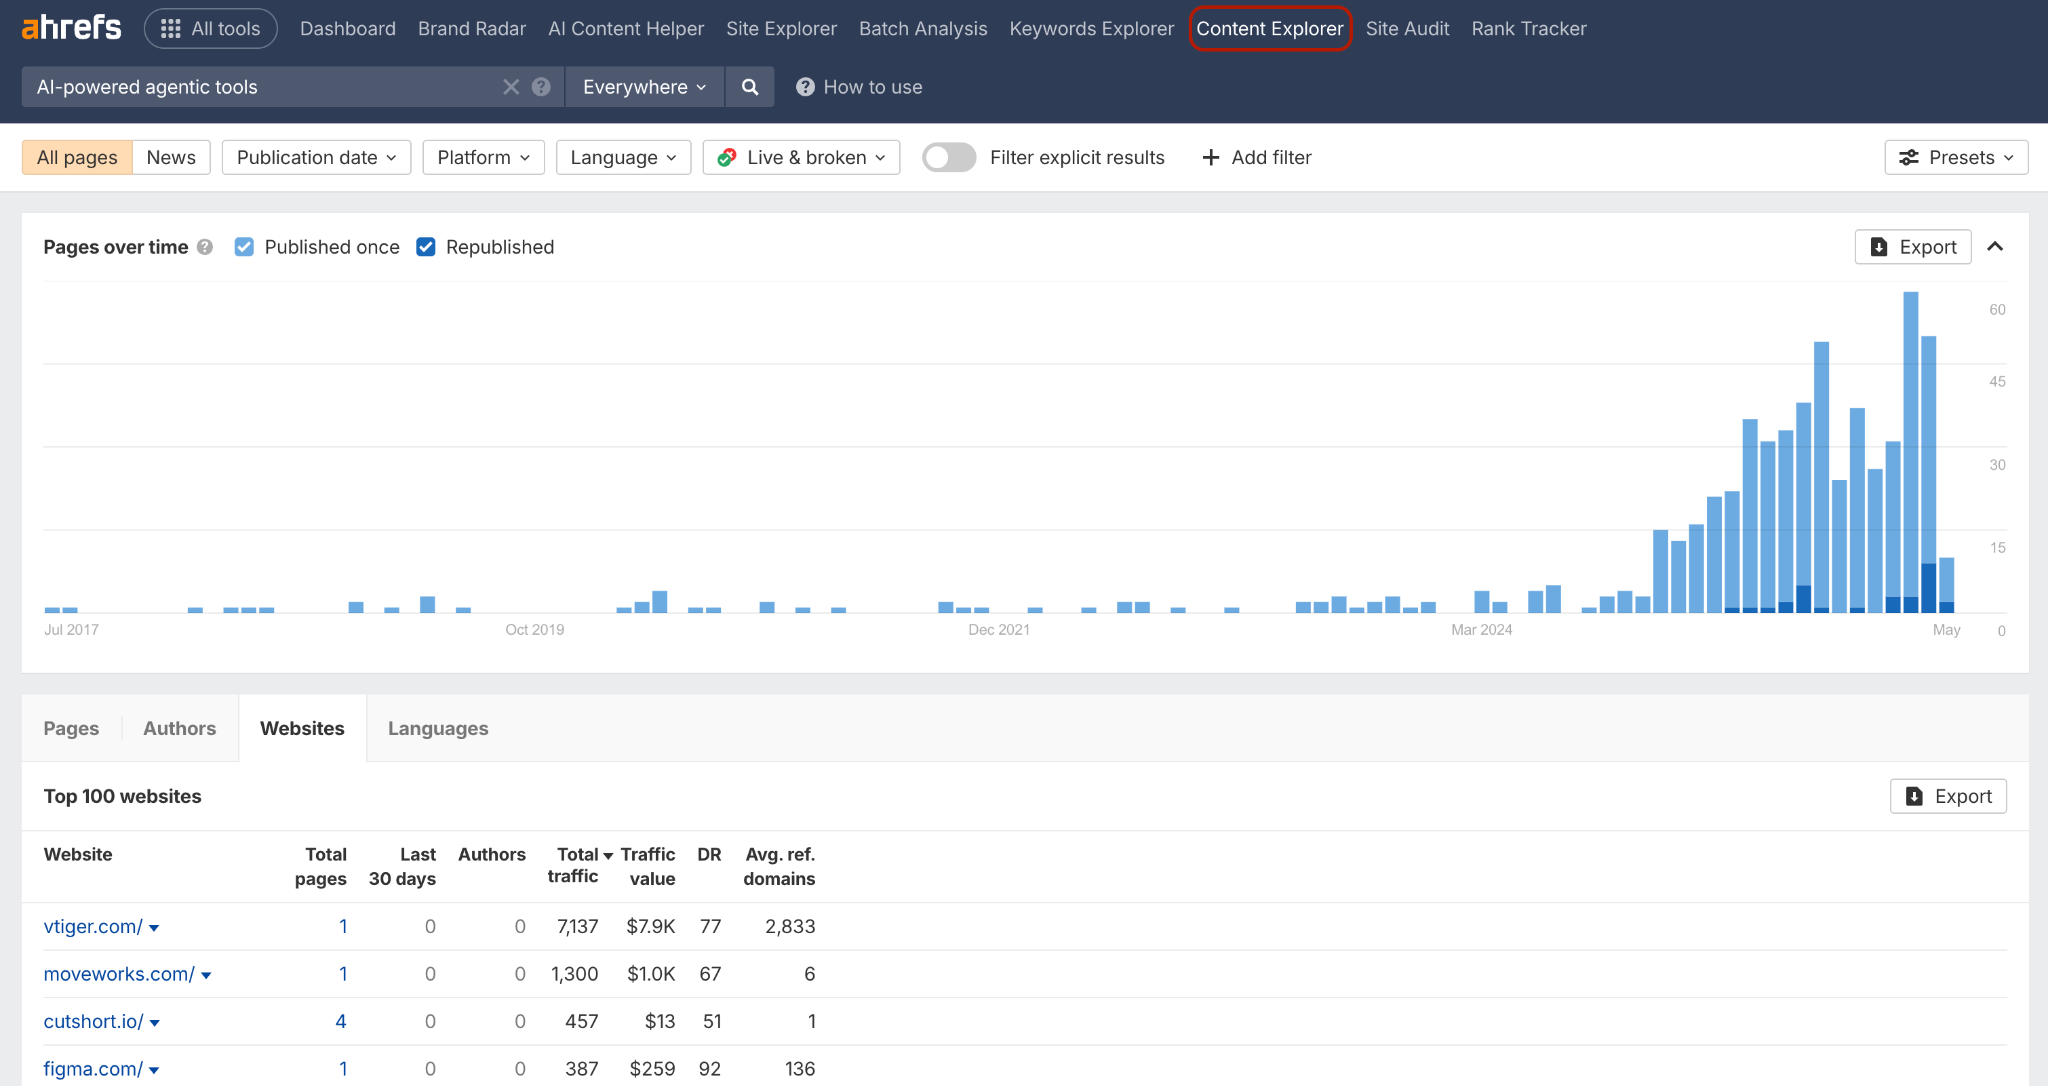Image resolution: width=2048 pixels, height=1086 pixels.
Task: Open the Live & broken filter
Action: tap(801, 157)
